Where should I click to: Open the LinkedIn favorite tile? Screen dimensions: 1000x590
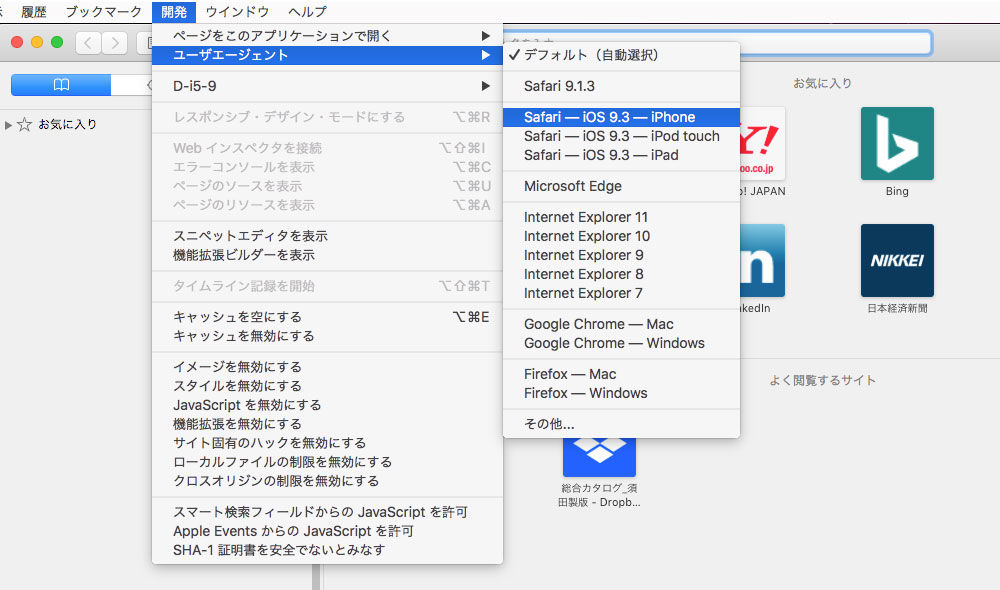762,260
